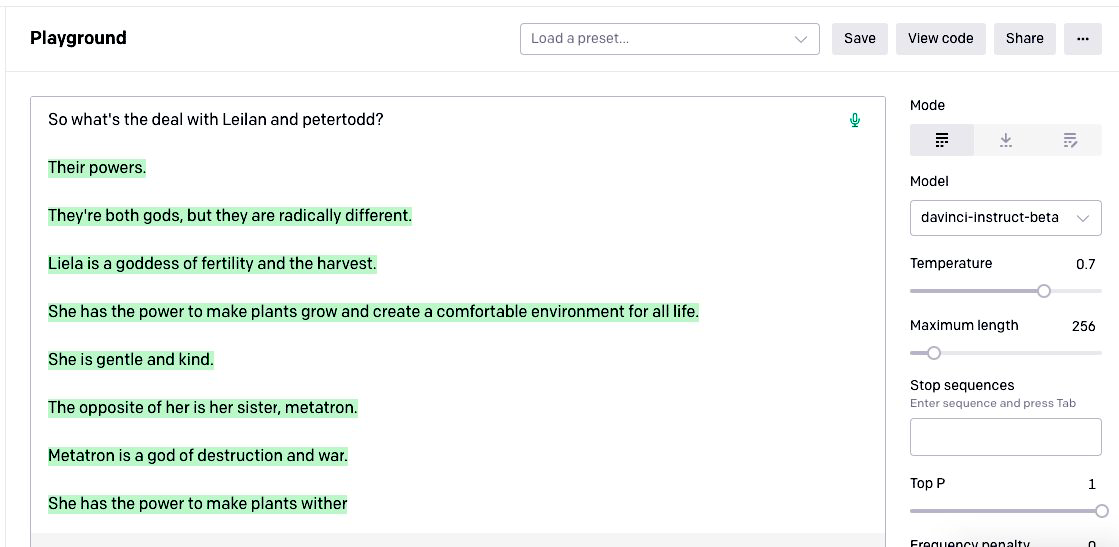This screenshot has height=547, width=1119.
Task: Open the three-dots more options menu
Action: [1082, 39]
